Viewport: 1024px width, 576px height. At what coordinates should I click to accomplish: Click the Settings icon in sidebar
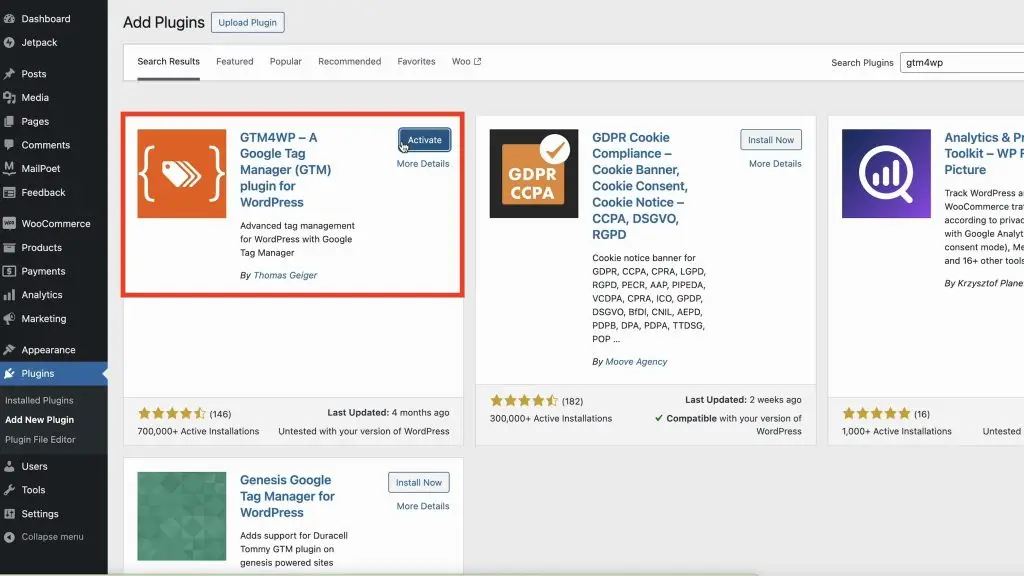9,514
